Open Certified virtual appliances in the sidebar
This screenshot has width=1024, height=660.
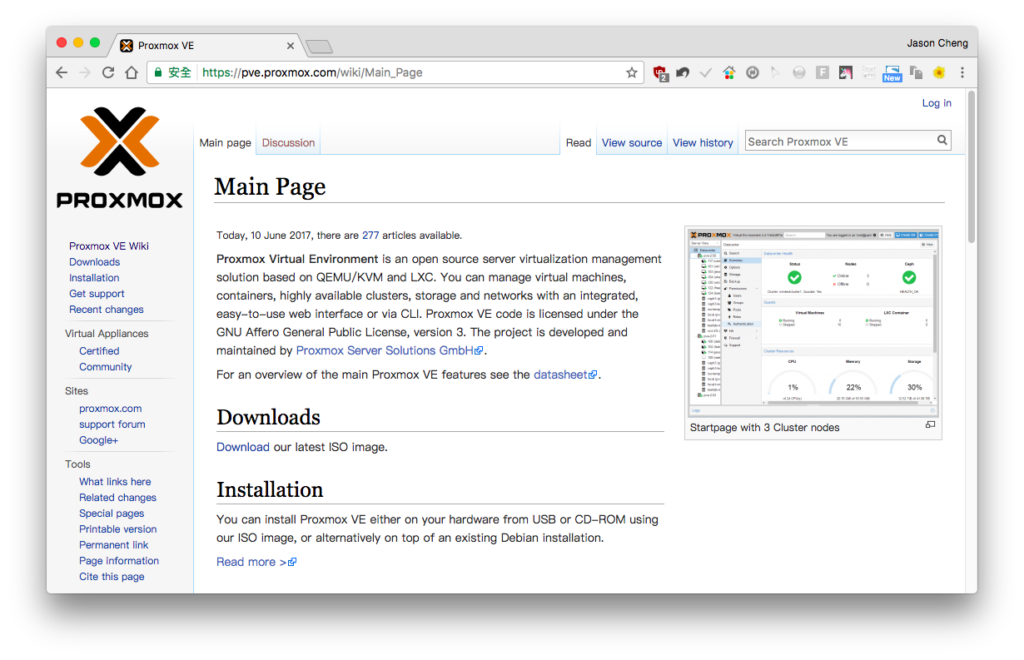click(x=99, y=351)
